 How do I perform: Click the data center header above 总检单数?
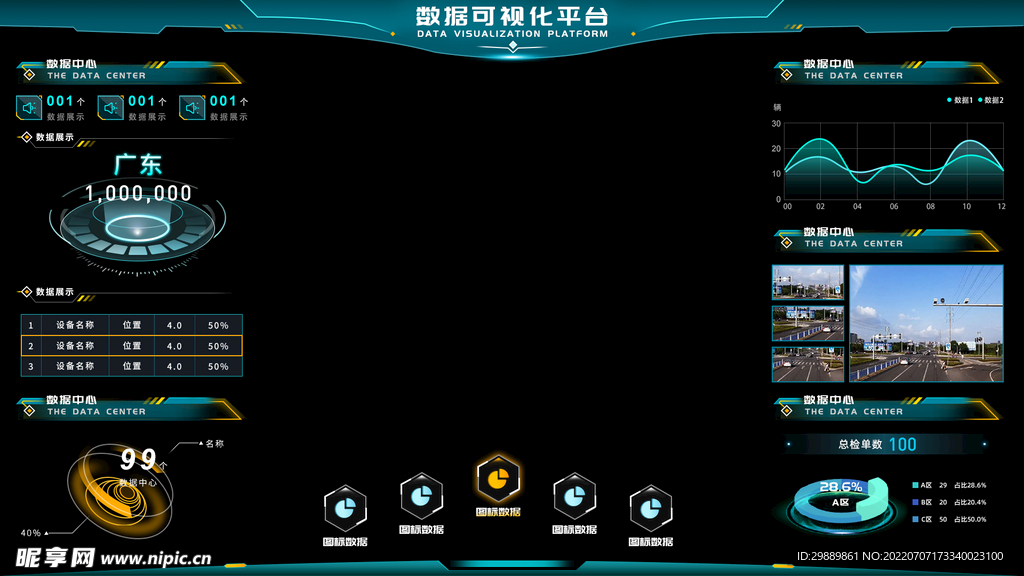tap(887, 408)
